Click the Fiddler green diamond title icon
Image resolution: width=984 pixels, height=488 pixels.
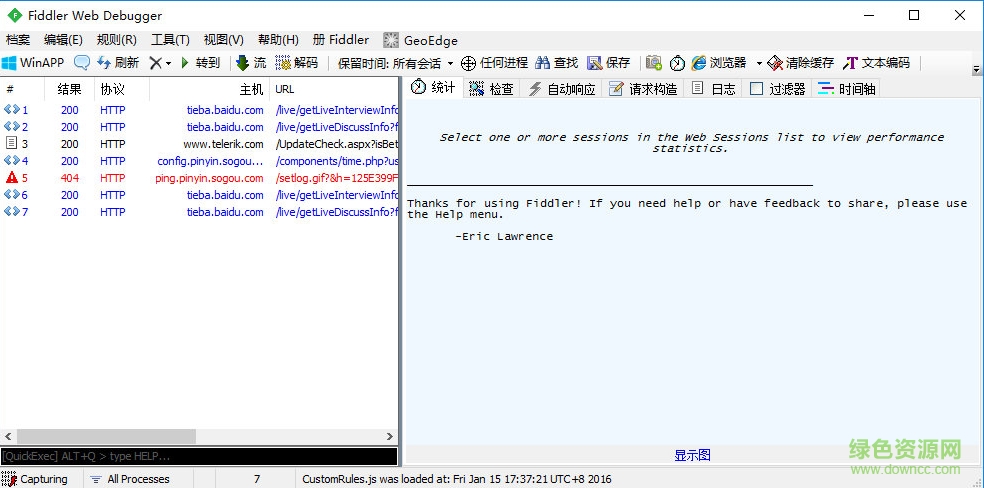tap(14, 16)
